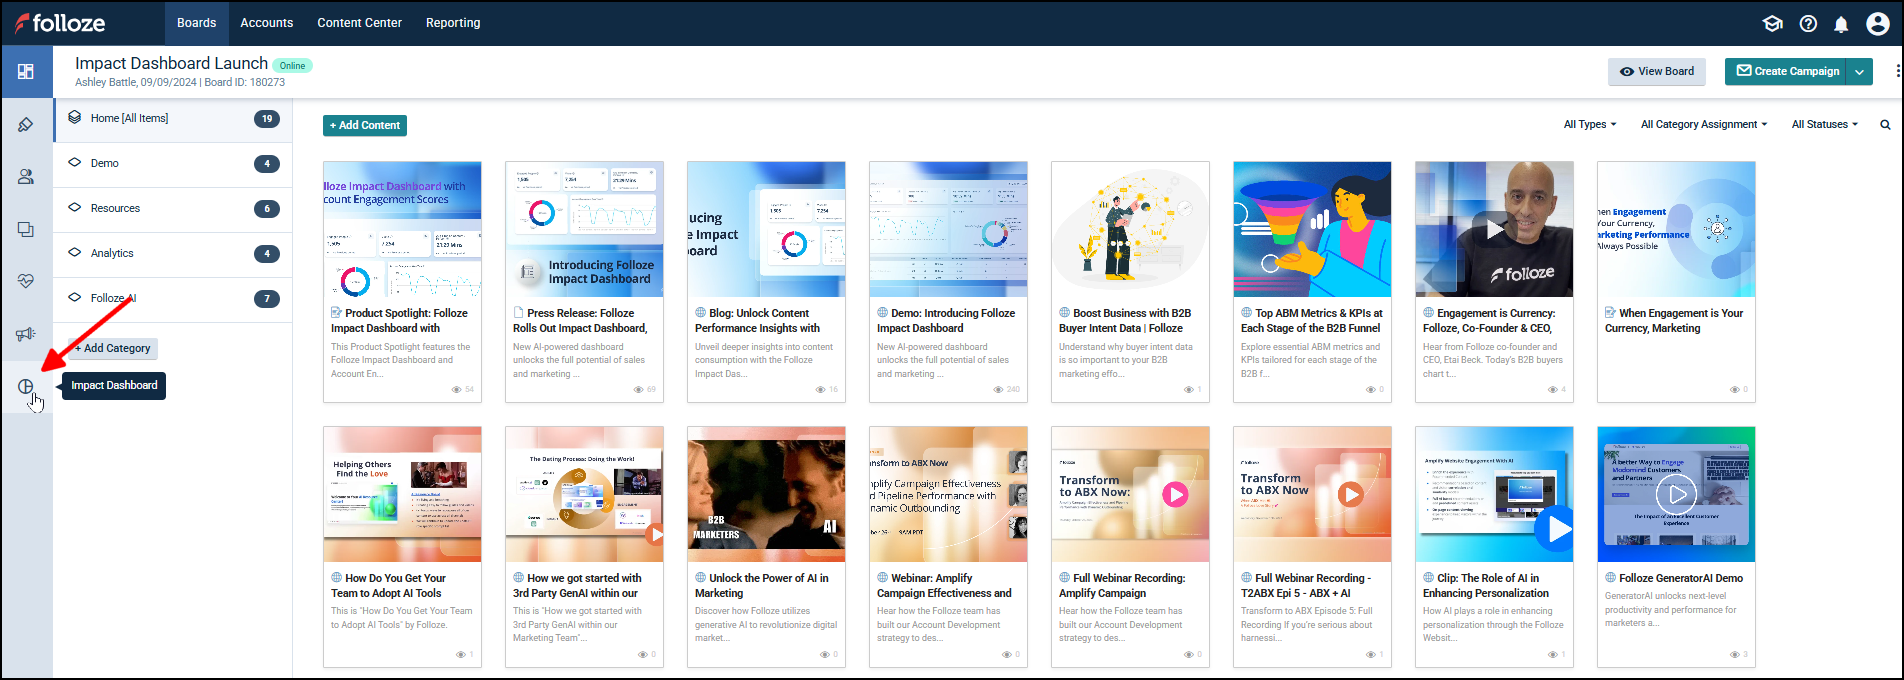Open the people icon in left sidebar
This screenshot has width=1904, height=680.
(x=26, y=177)
